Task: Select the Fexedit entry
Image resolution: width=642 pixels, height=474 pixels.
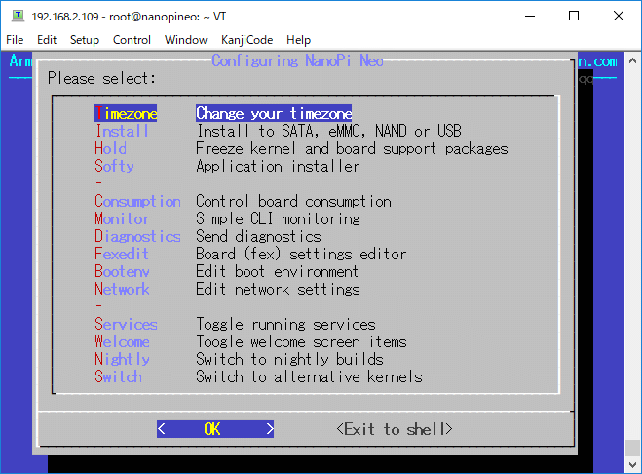Action: click(x=121, y=254)
